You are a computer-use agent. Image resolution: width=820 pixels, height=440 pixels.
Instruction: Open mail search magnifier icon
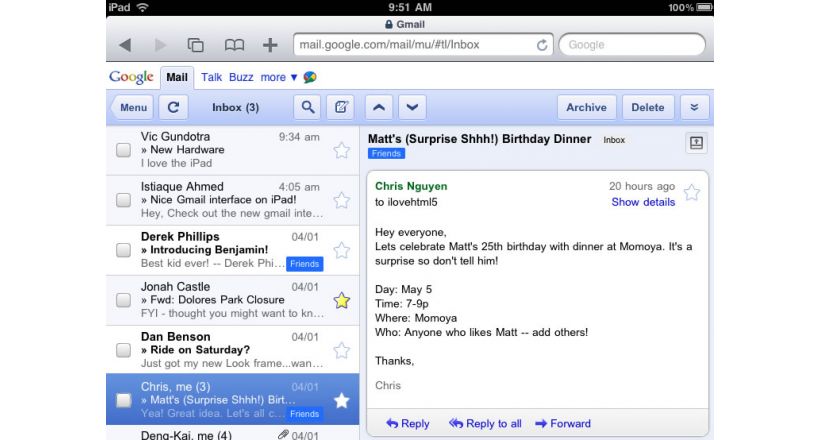pos(308,107)
